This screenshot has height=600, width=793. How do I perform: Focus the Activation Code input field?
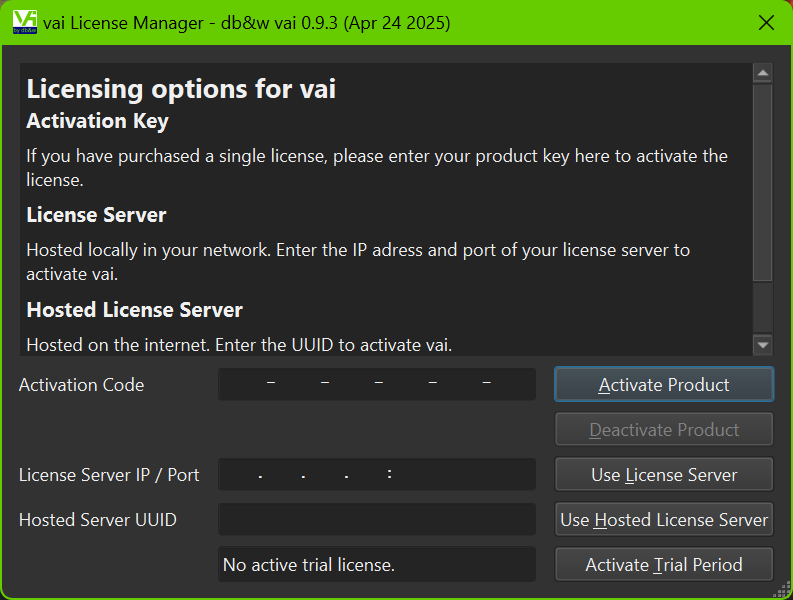[377, 384]
